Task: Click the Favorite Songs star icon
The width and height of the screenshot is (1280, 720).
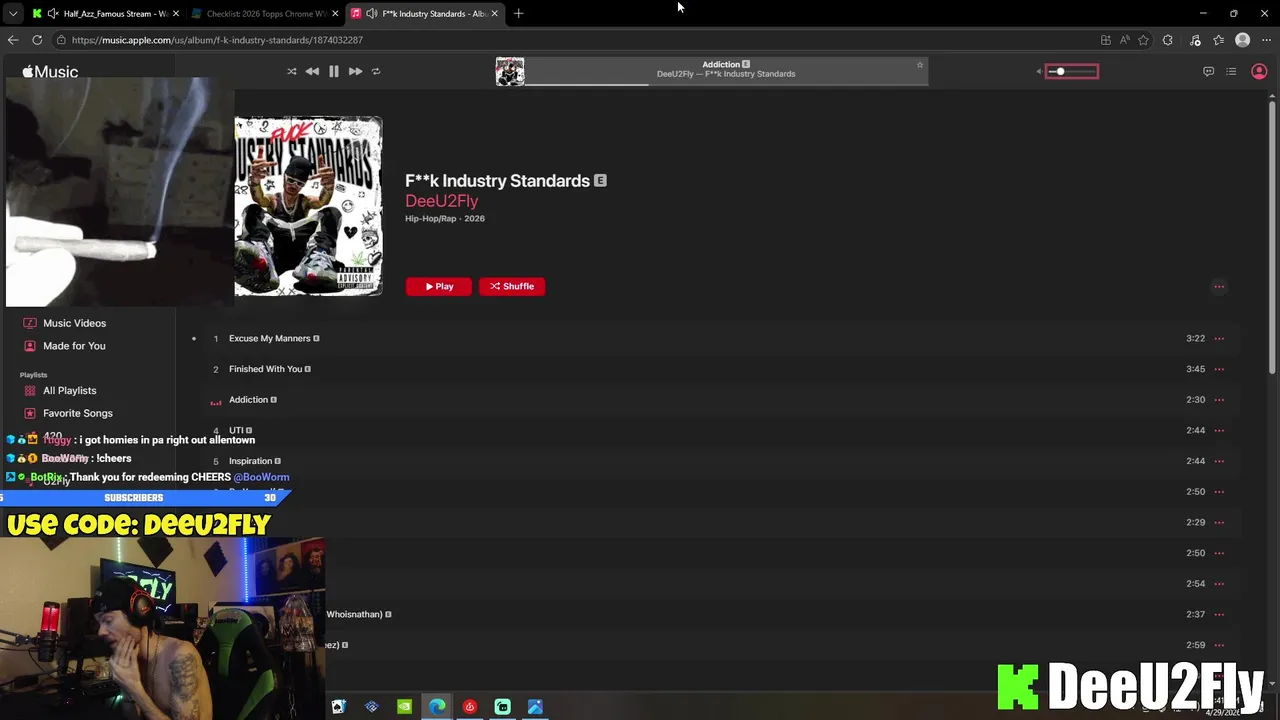Action: 30,413
